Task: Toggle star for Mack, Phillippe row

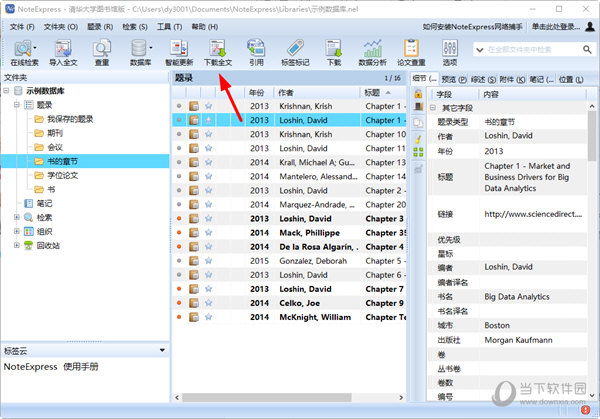Action: pos(208,233)
